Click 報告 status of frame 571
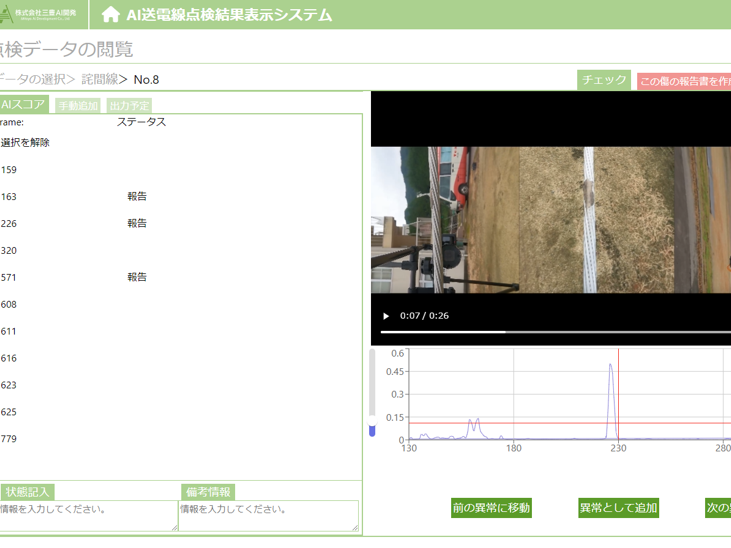Screen dimensions: 731x548 click(x=137, y=277)
